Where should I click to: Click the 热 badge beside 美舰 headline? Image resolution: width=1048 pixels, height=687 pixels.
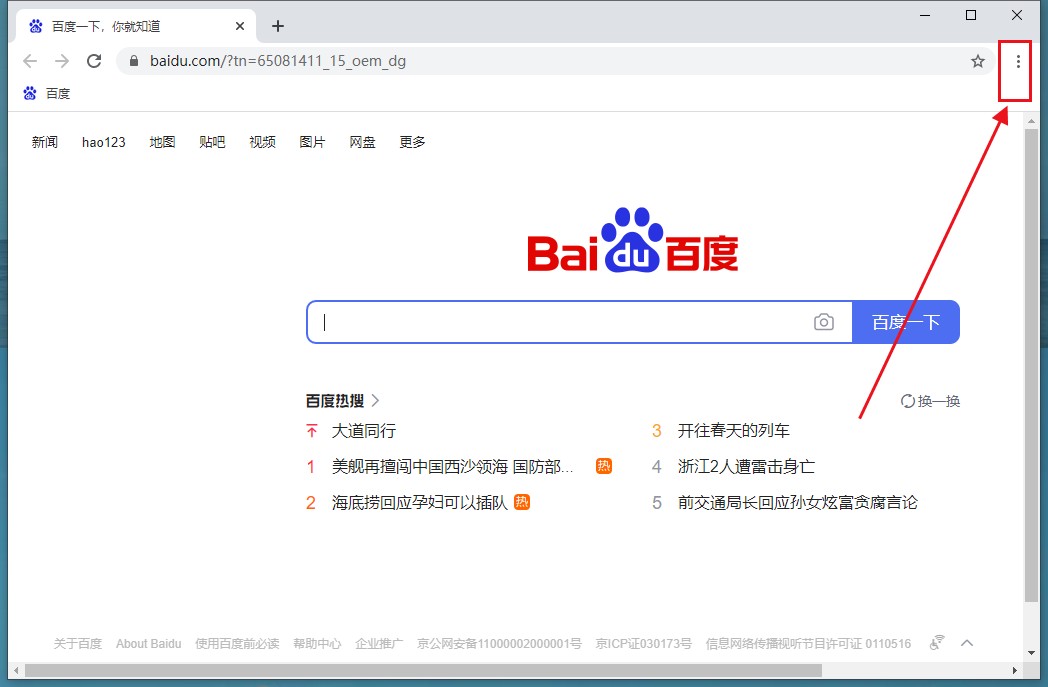(604, 466)
